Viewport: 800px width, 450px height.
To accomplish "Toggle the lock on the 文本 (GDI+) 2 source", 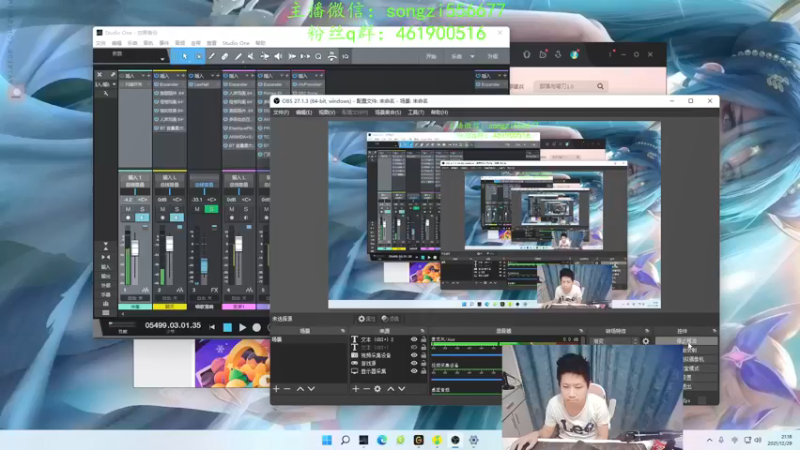I will [423, 339].
